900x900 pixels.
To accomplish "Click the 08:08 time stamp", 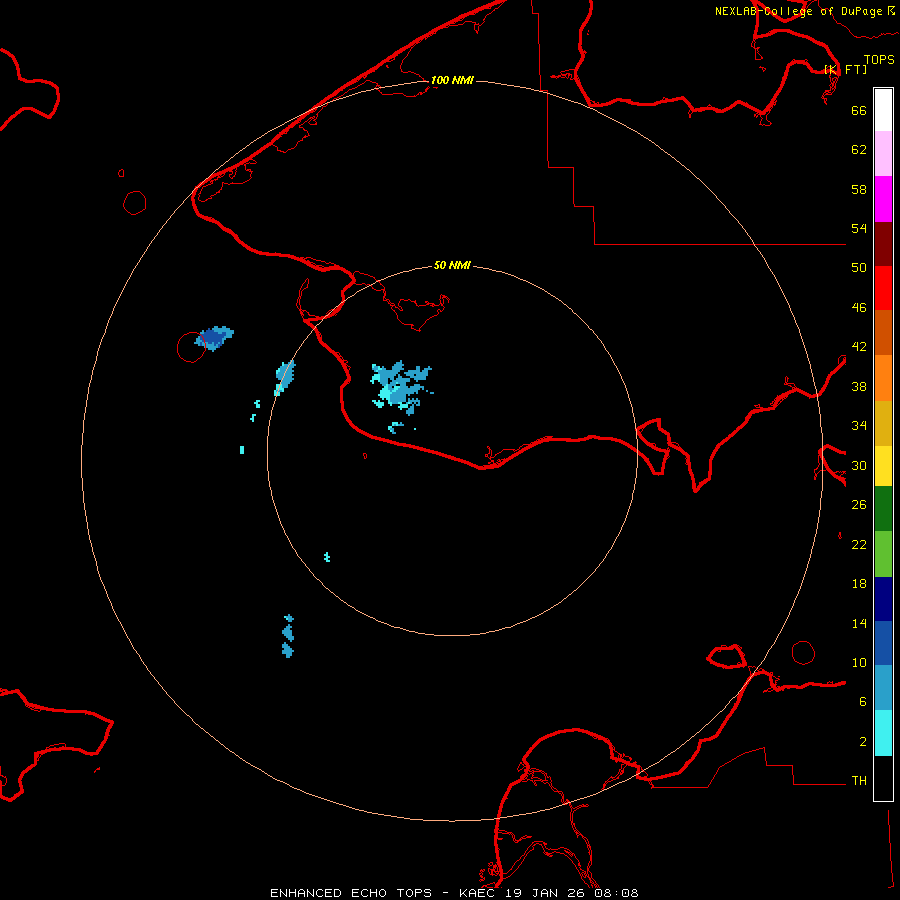I will [x=616, y=893].
